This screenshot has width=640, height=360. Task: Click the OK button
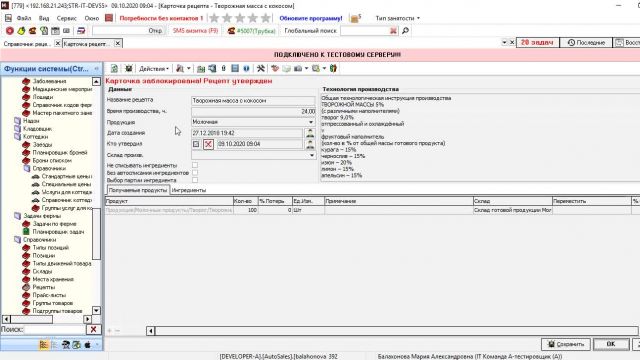(x=611, y=344)
